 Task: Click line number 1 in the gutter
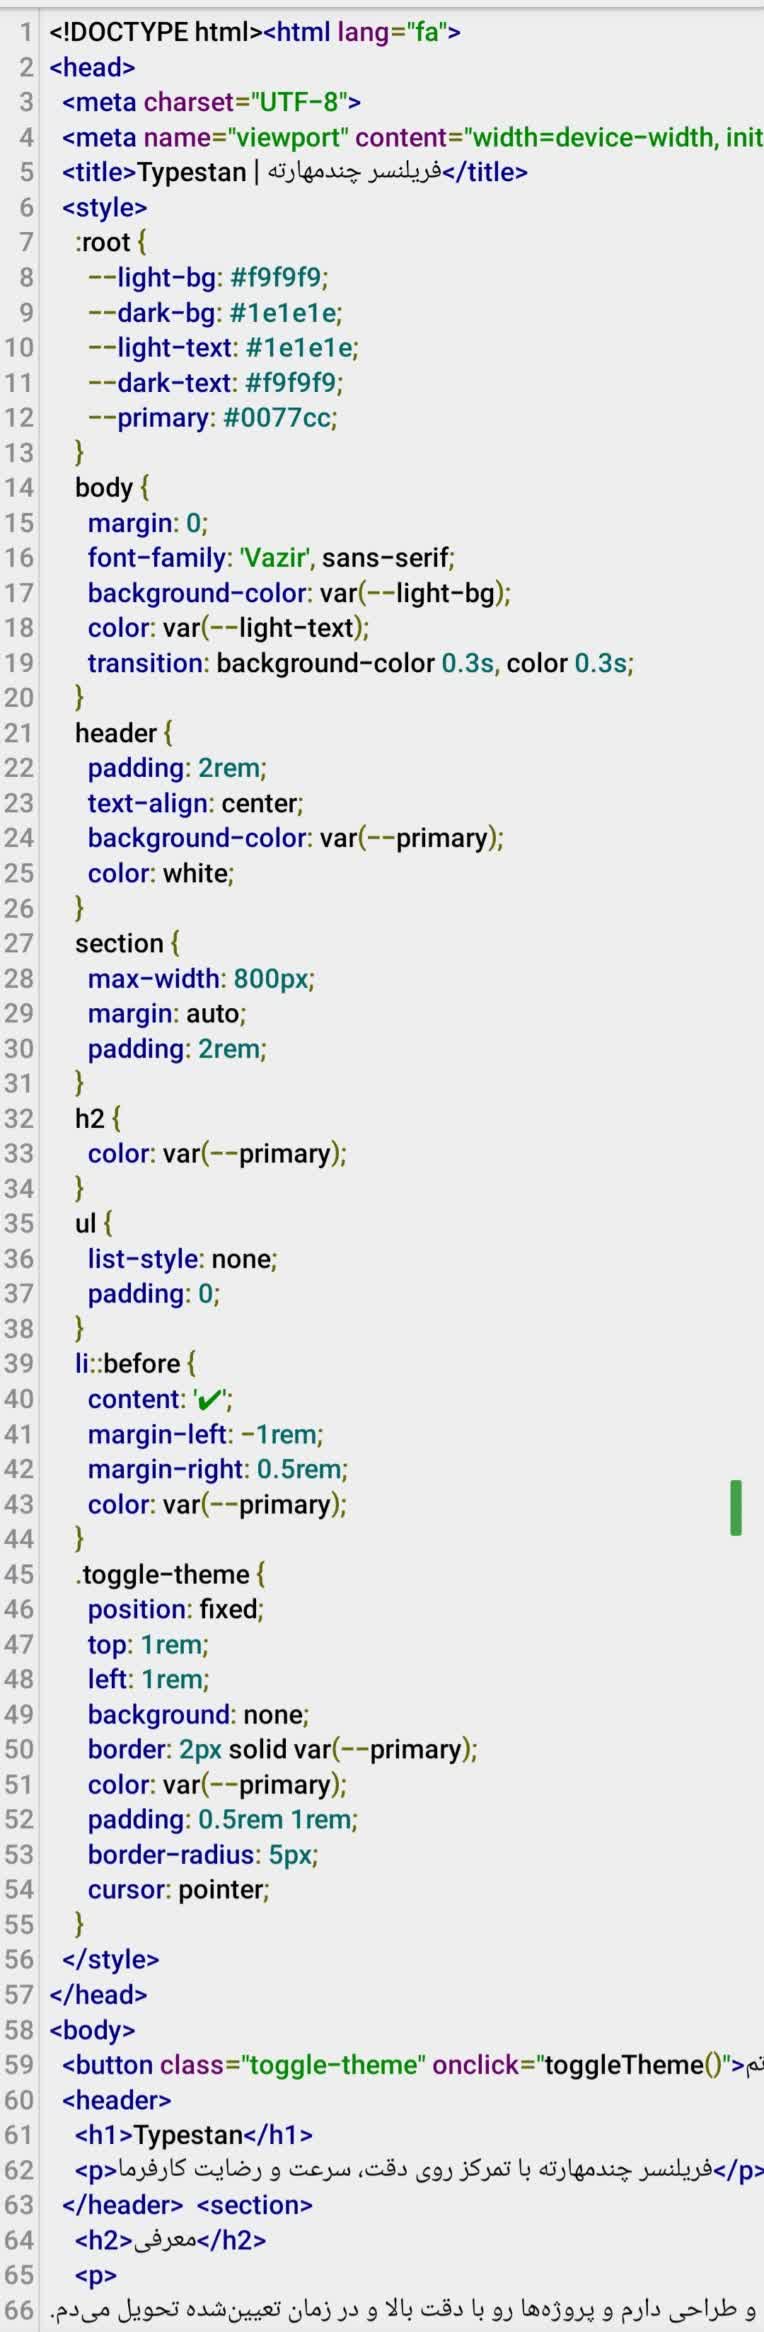(x=26, y=32)
